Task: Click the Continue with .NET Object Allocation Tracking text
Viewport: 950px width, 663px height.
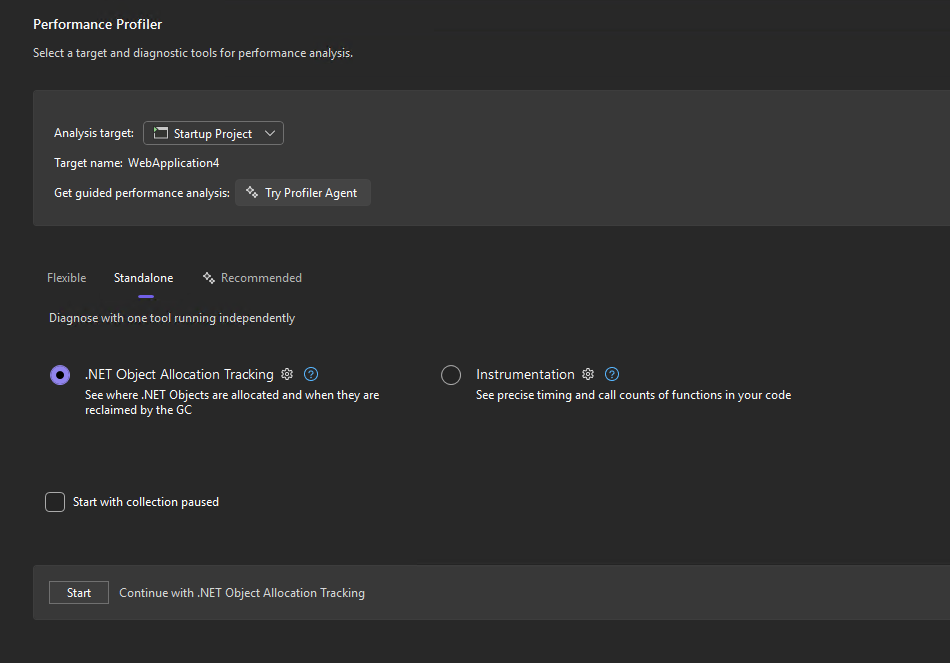Action: pos(242,592)
